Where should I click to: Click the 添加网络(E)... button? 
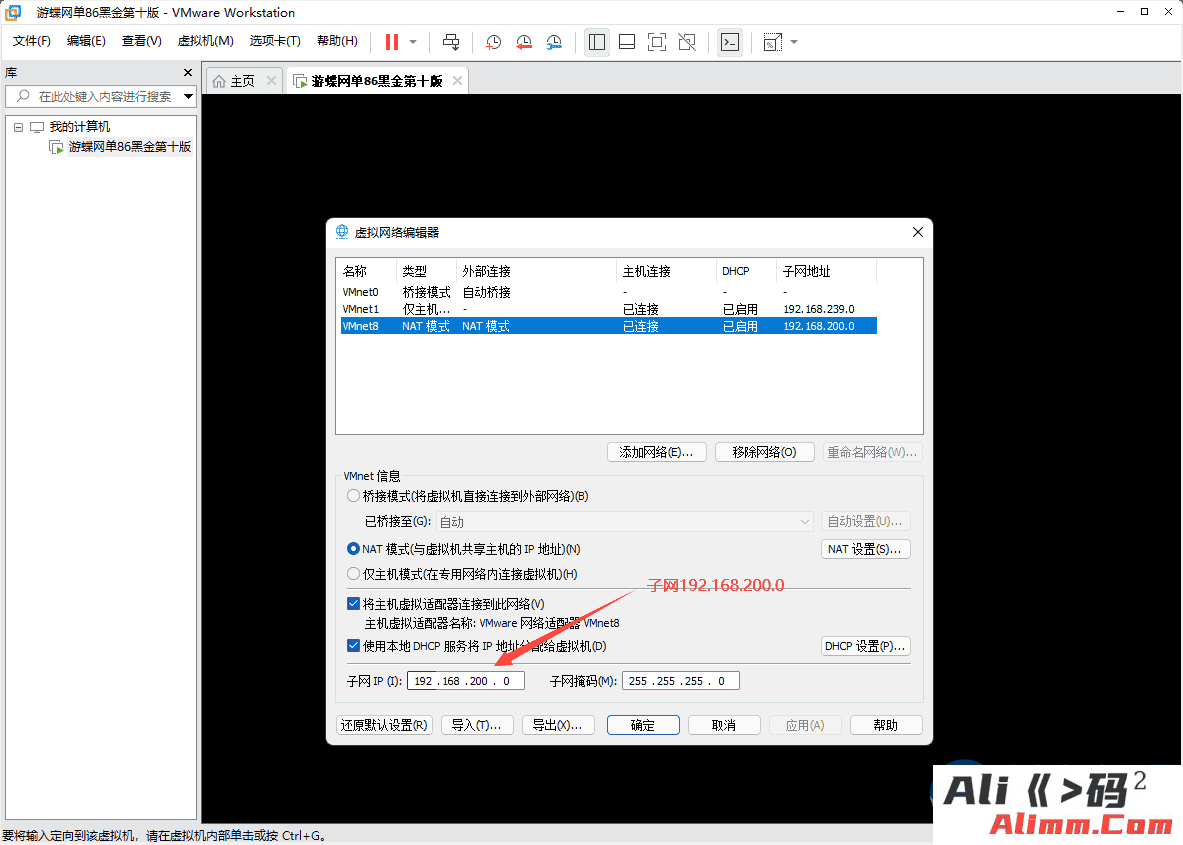[x=656, y=452]
